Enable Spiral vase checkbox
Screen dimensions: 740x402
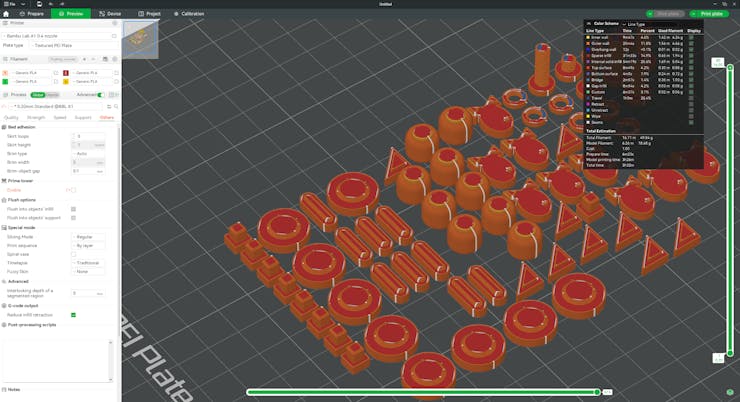[x=73, y=254]
